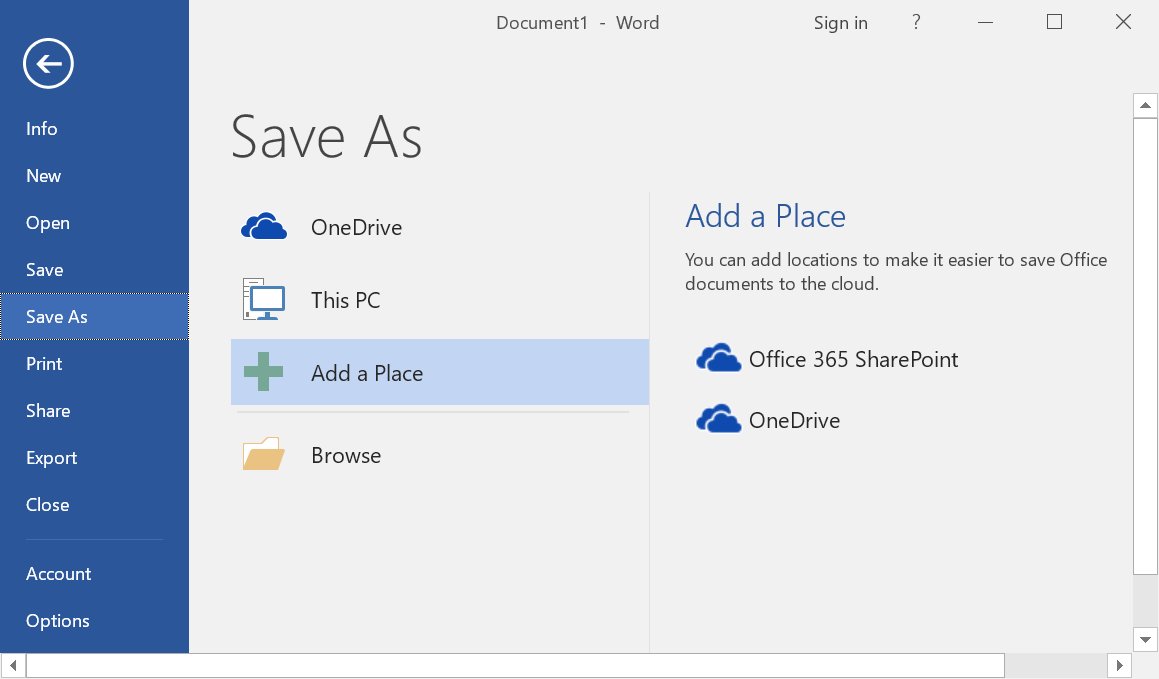The height and width of the screenshot is (679, 1159).
Task: Choose Close in the backstage menu
Action: point(95,505)
